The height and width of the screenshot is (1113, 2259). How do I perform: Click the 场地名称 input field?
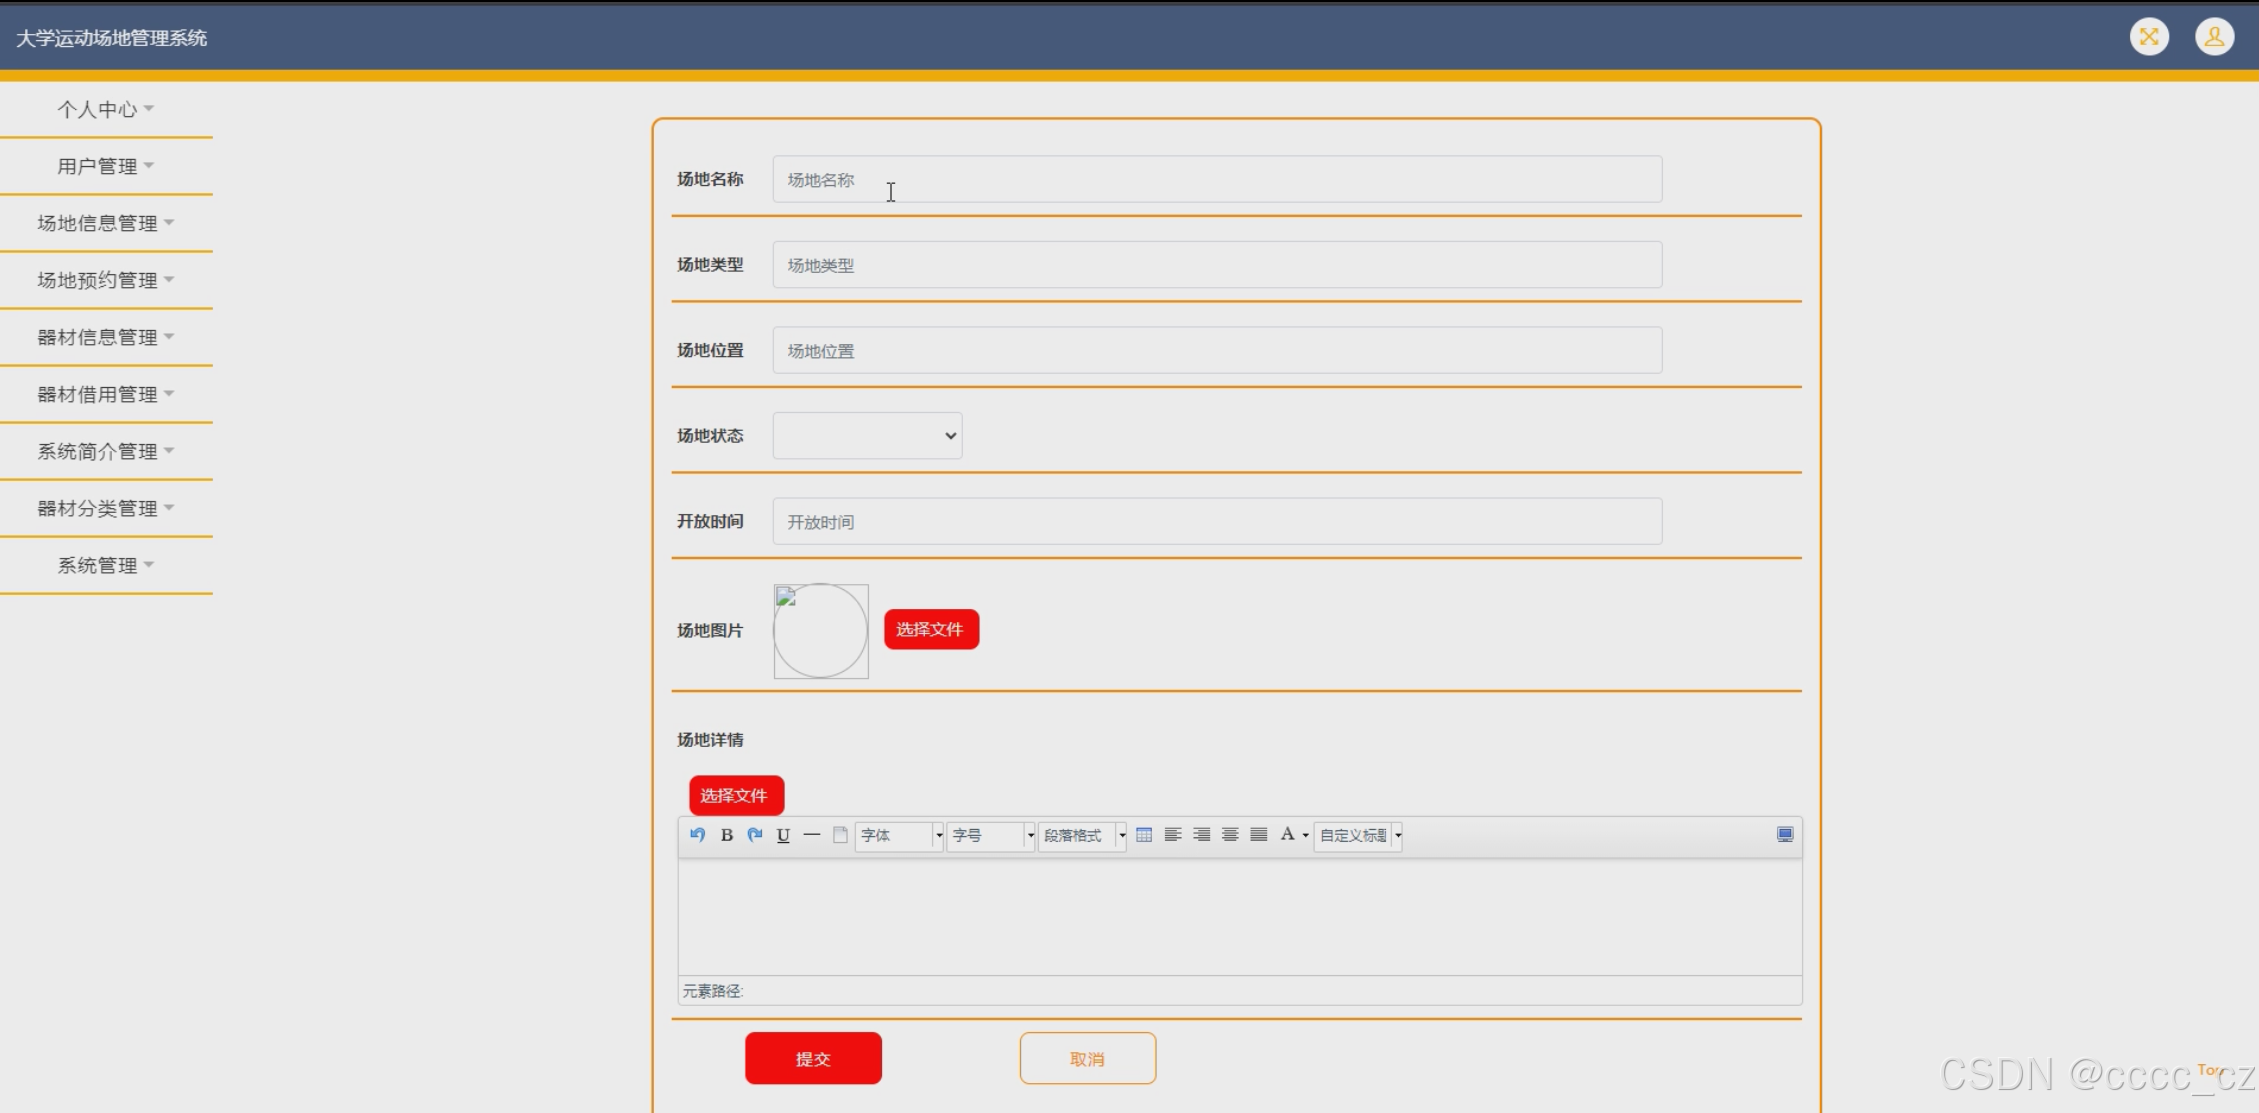tap(1216, 180)
